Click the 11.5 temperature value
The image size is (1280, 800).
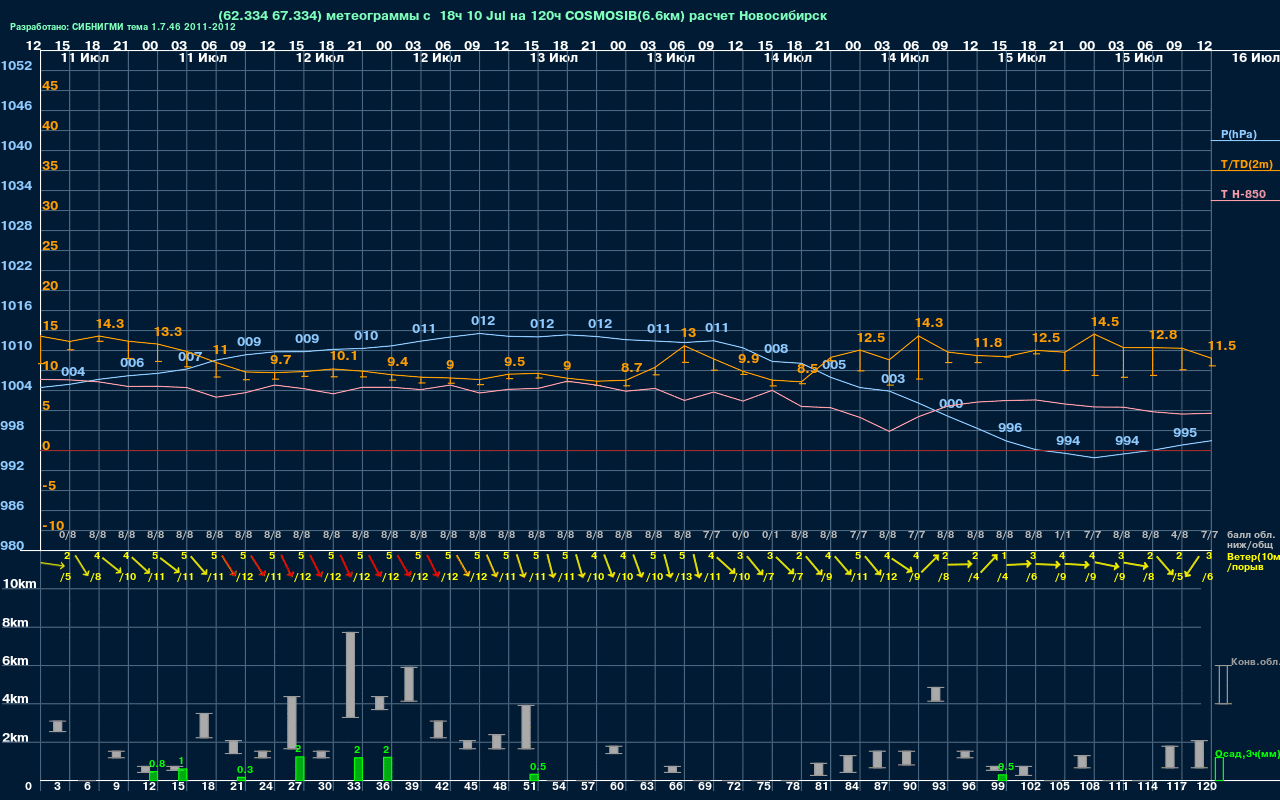pos(1222,345)
